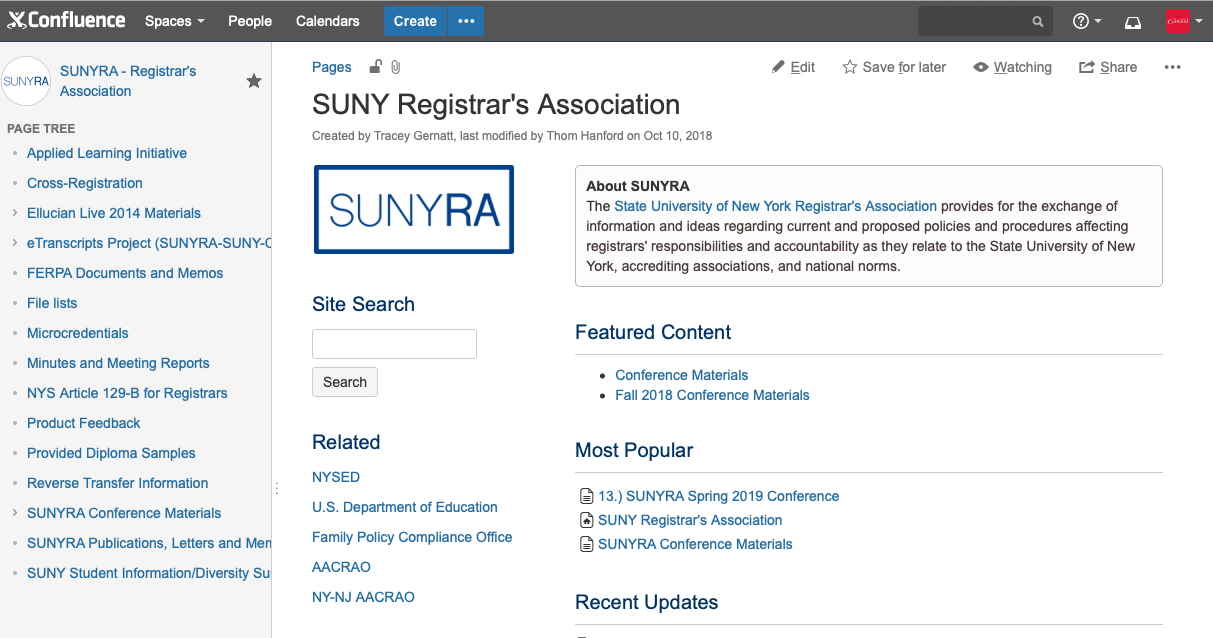Expand SUNYRA Conference Materials tree node
Screen dimensions: 1213x638
click(15, 513)
